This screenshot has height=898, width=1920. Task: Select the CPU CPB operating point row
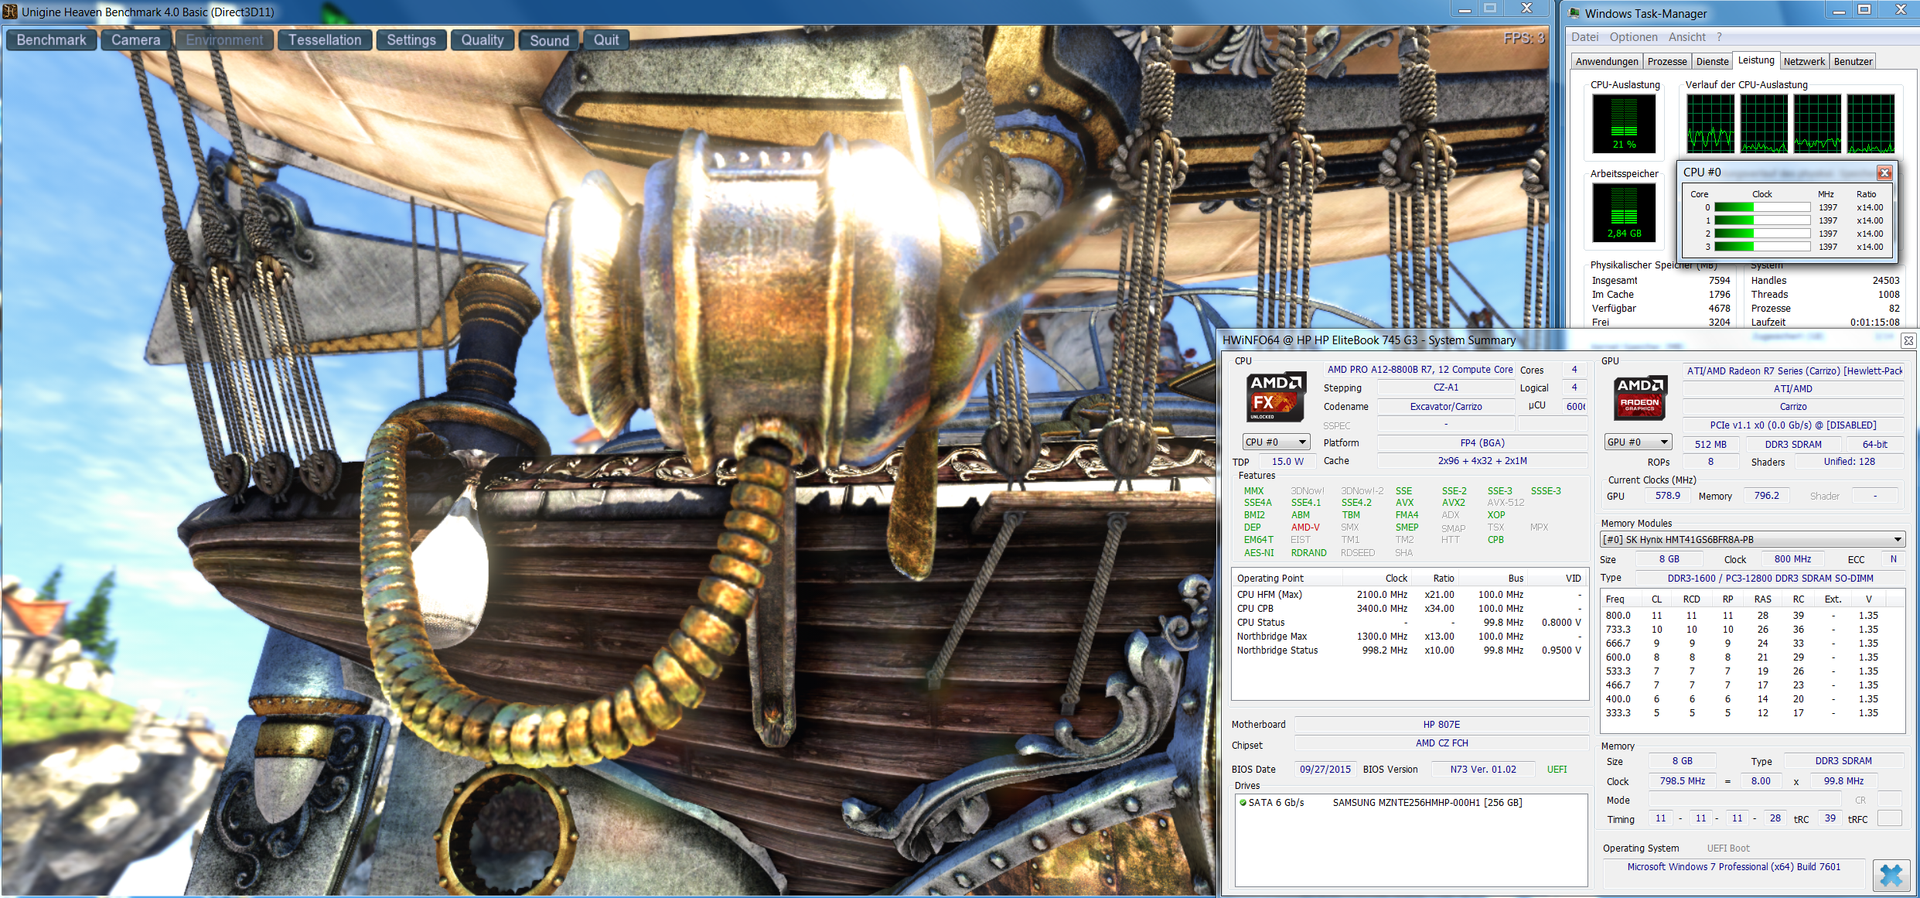point(1409,609)
